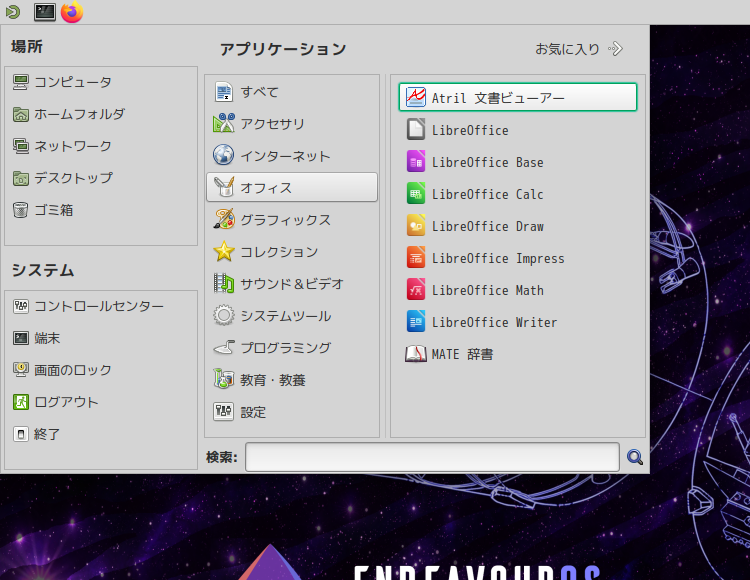
Task: Select the すべて category
Action: [292, 92]
